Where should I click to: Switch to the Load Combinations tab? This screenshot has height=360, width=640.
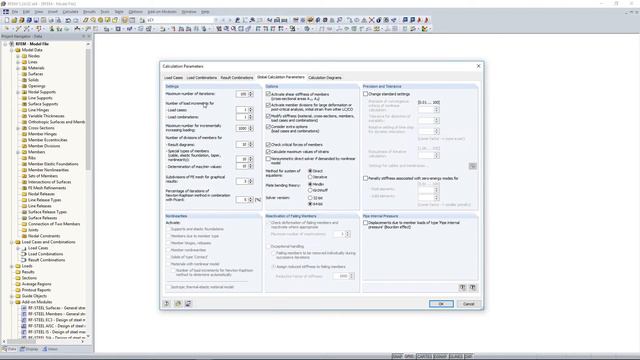(202, 78)
